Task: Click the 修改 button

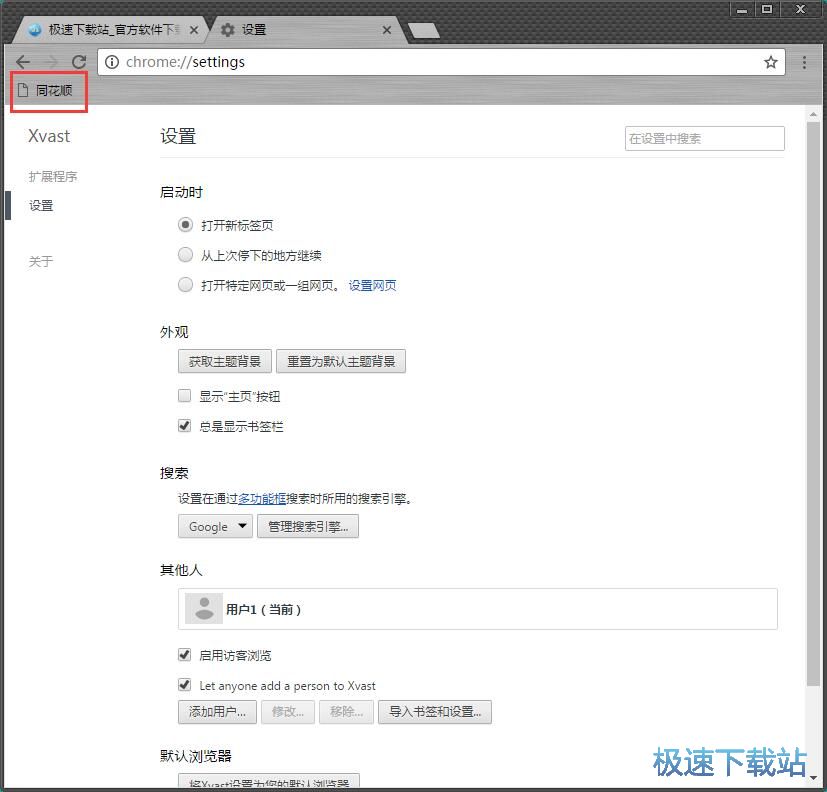Action: pos(287,712)
